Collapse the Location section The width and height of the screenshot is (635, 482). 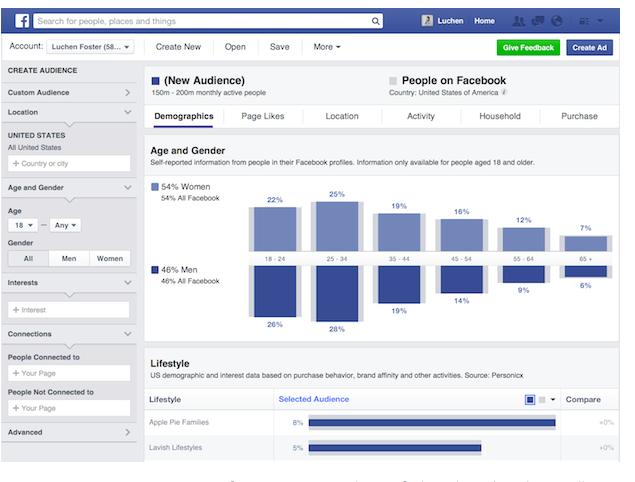(x=69, y=112)
